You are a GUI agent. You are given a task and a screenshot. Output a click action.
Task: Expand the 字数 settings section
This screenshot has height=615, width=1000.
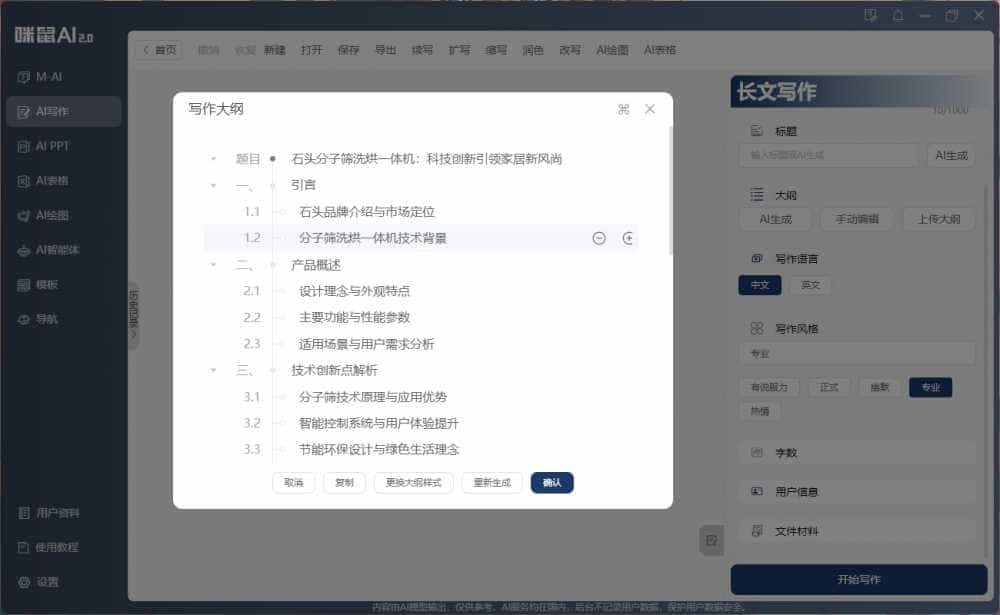pos(789,452)
